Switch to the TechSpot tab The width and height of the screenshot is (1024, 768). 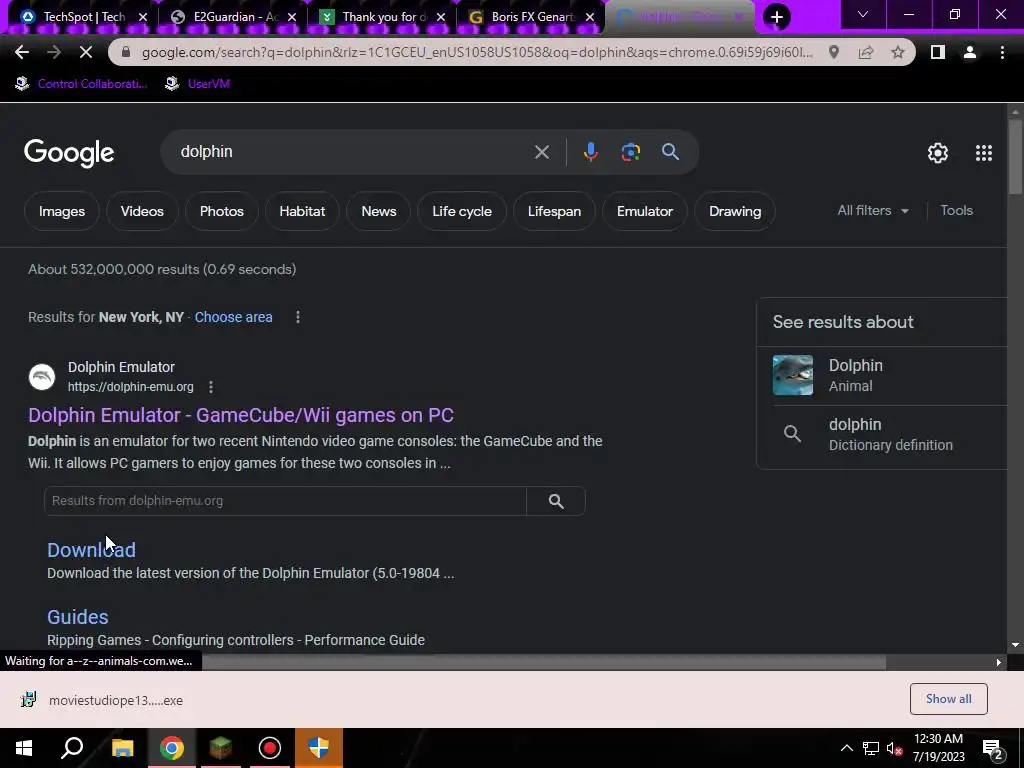[84, 17]
